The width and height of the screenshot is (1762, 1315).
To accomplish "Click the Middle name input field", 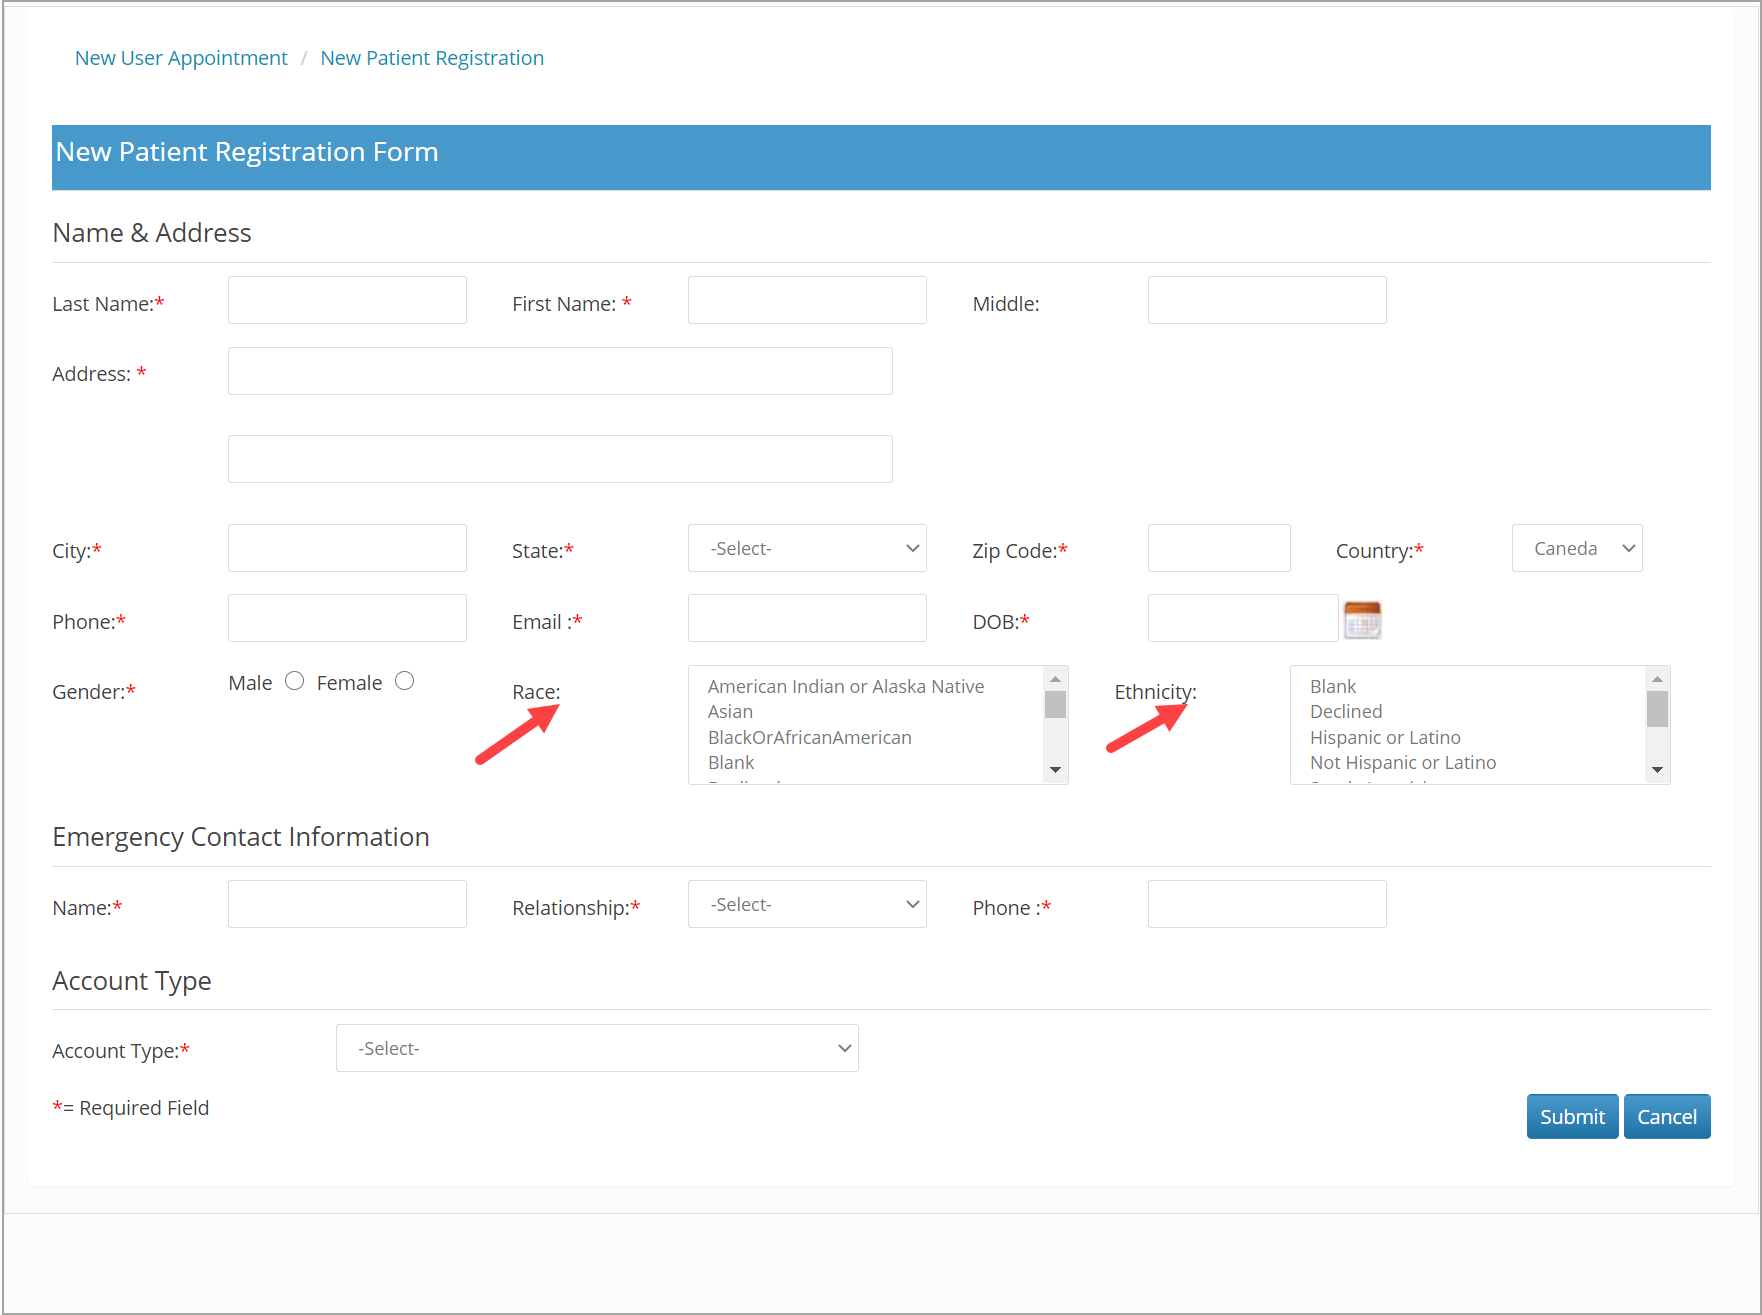I will click(x=1267, y=300).
